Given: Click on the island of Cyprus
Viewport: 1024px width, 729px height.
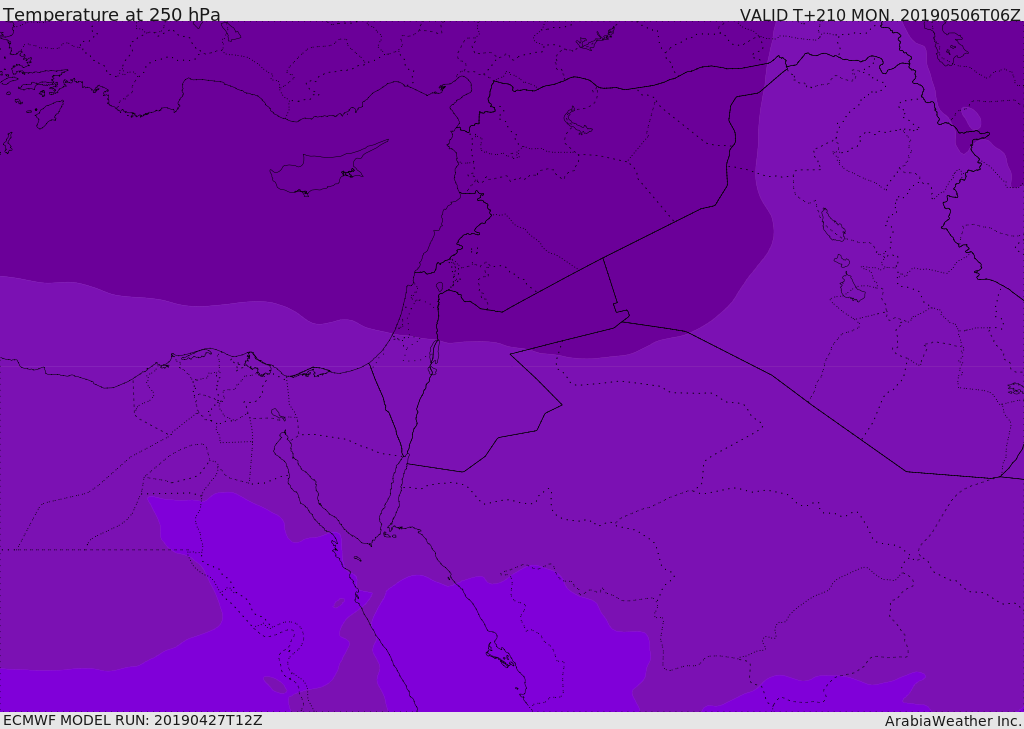Looking at the screenshot, I should 320,174.
